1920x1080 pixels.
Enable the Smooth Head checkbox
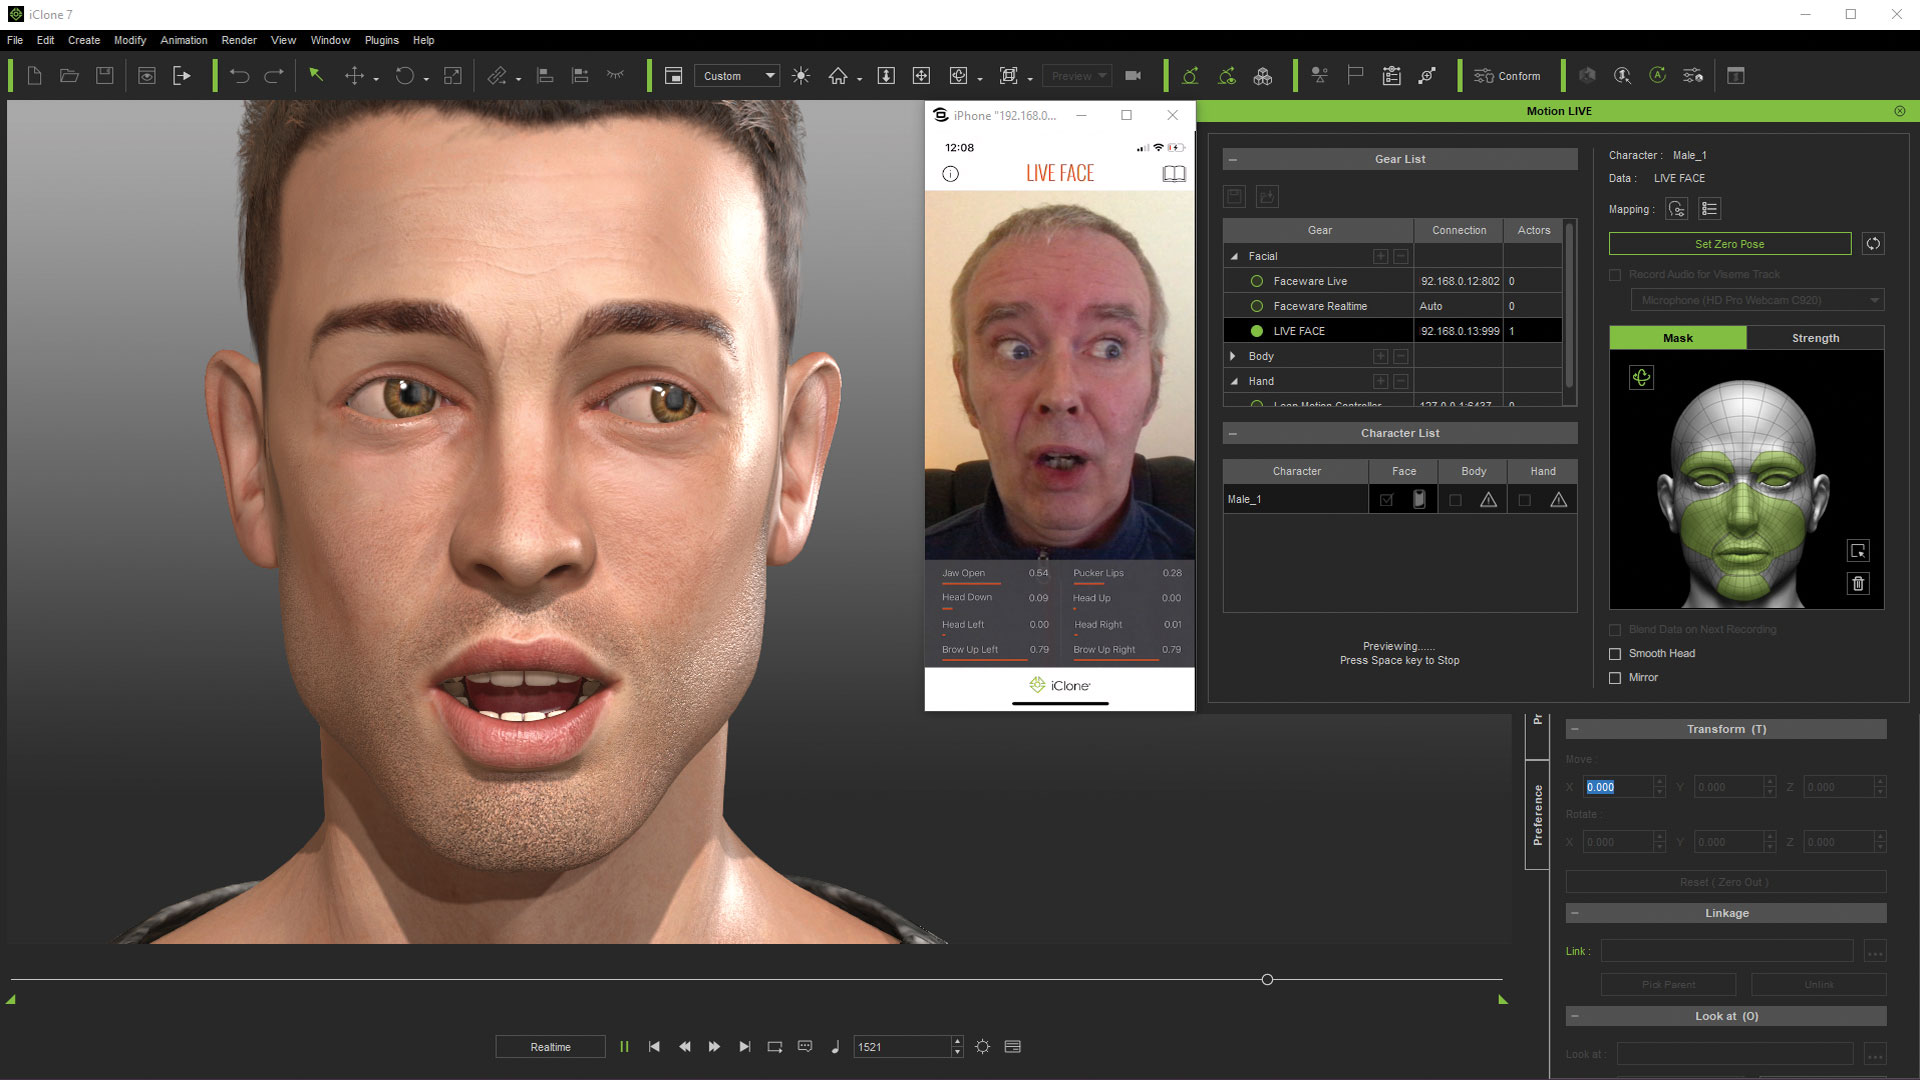pyautogui.click(x=1614, y=653)
